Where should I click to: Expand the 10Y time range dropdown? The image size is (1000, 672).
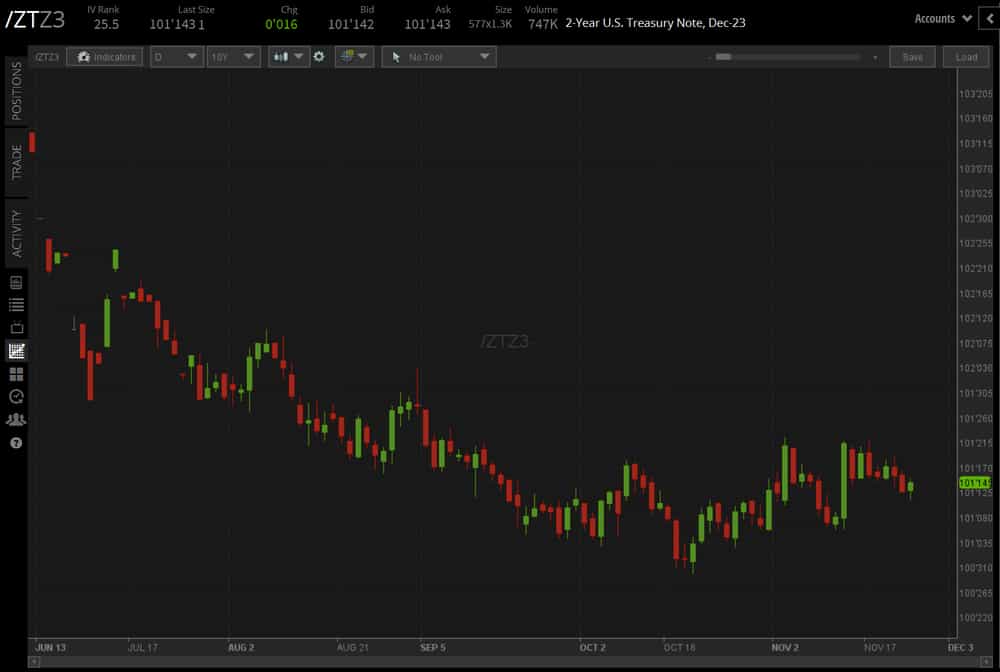(x=233, y=57)
